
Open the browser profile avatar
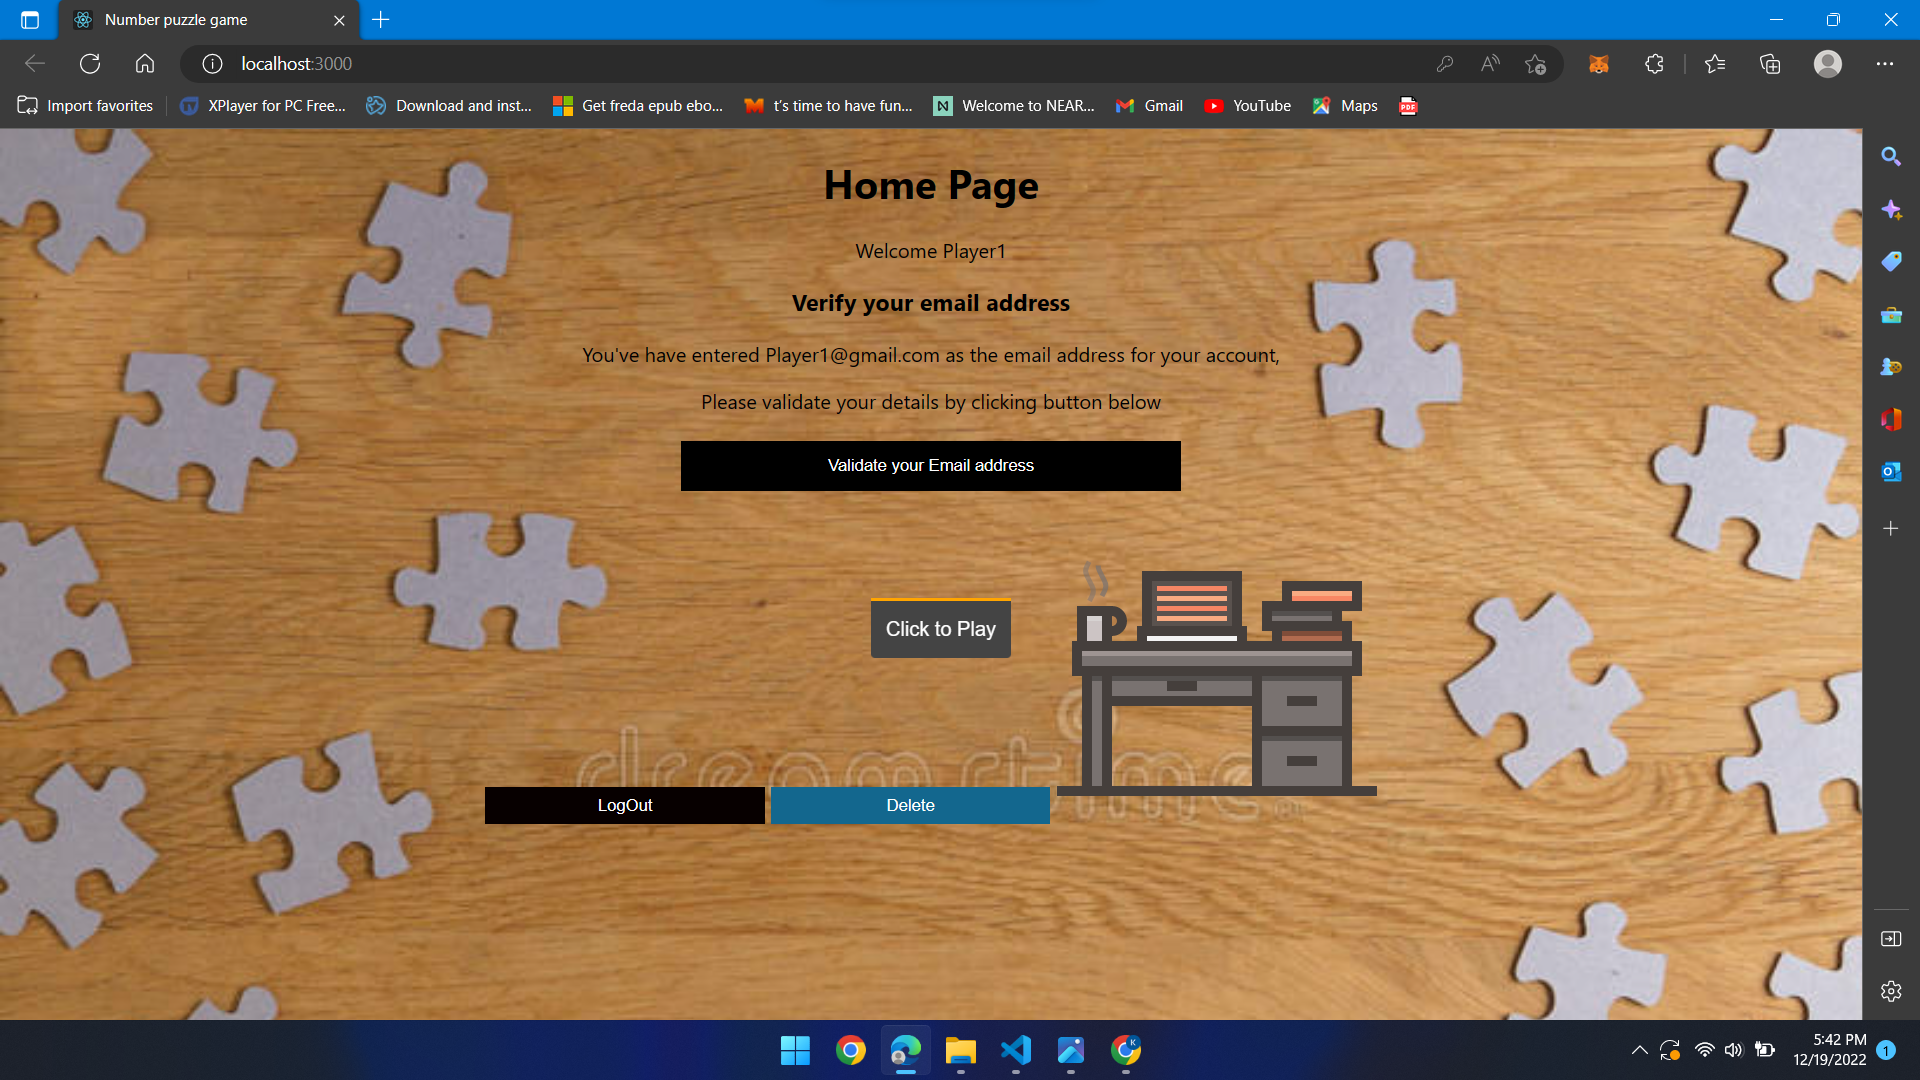point(1828,64)
